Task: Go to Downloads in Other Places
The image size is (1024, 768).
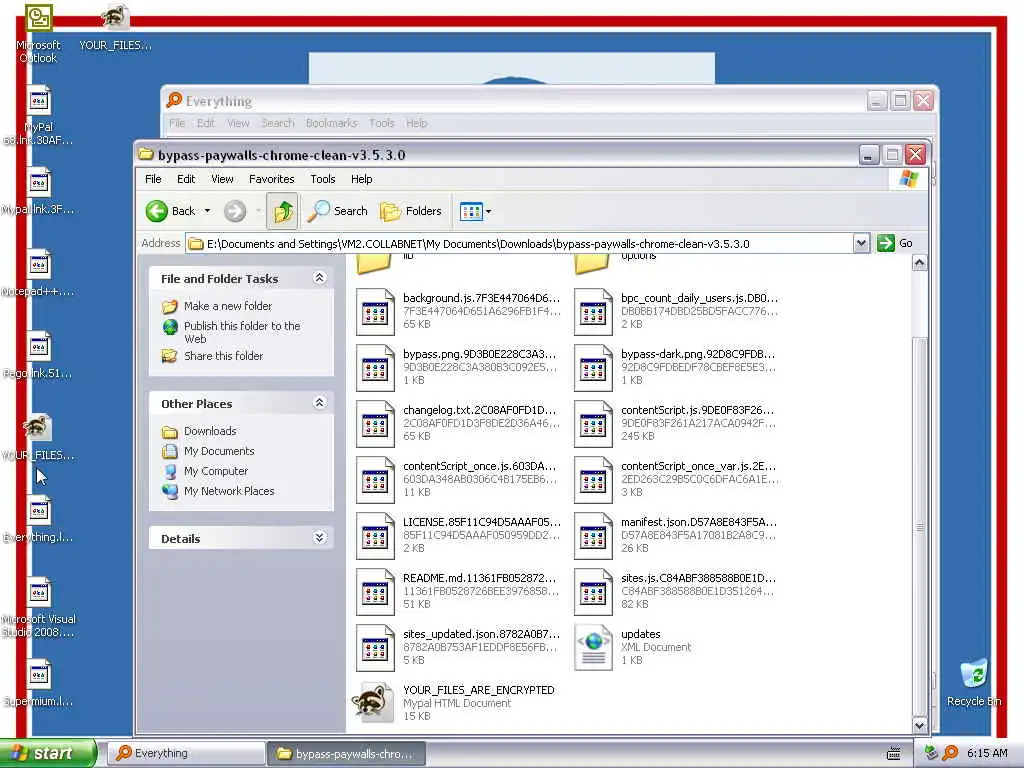Action: (210, 431)
